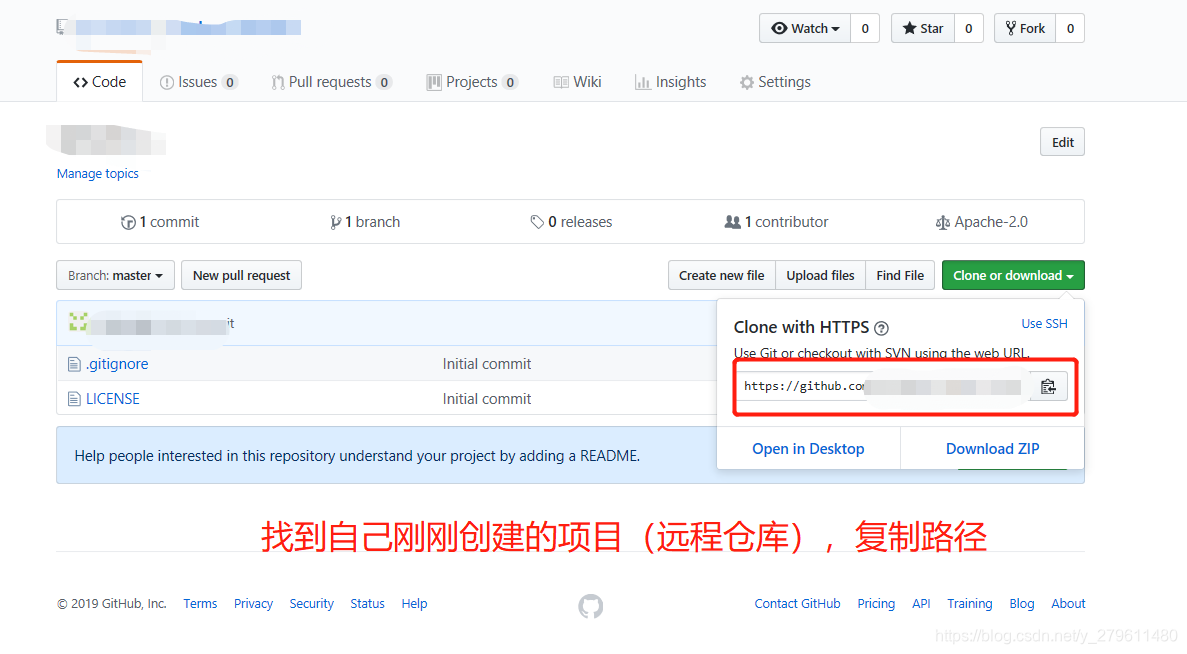This screenshot has width=1187, height=654.
Task: Click the stargazers count next to Star
Action: pos(969,29)
